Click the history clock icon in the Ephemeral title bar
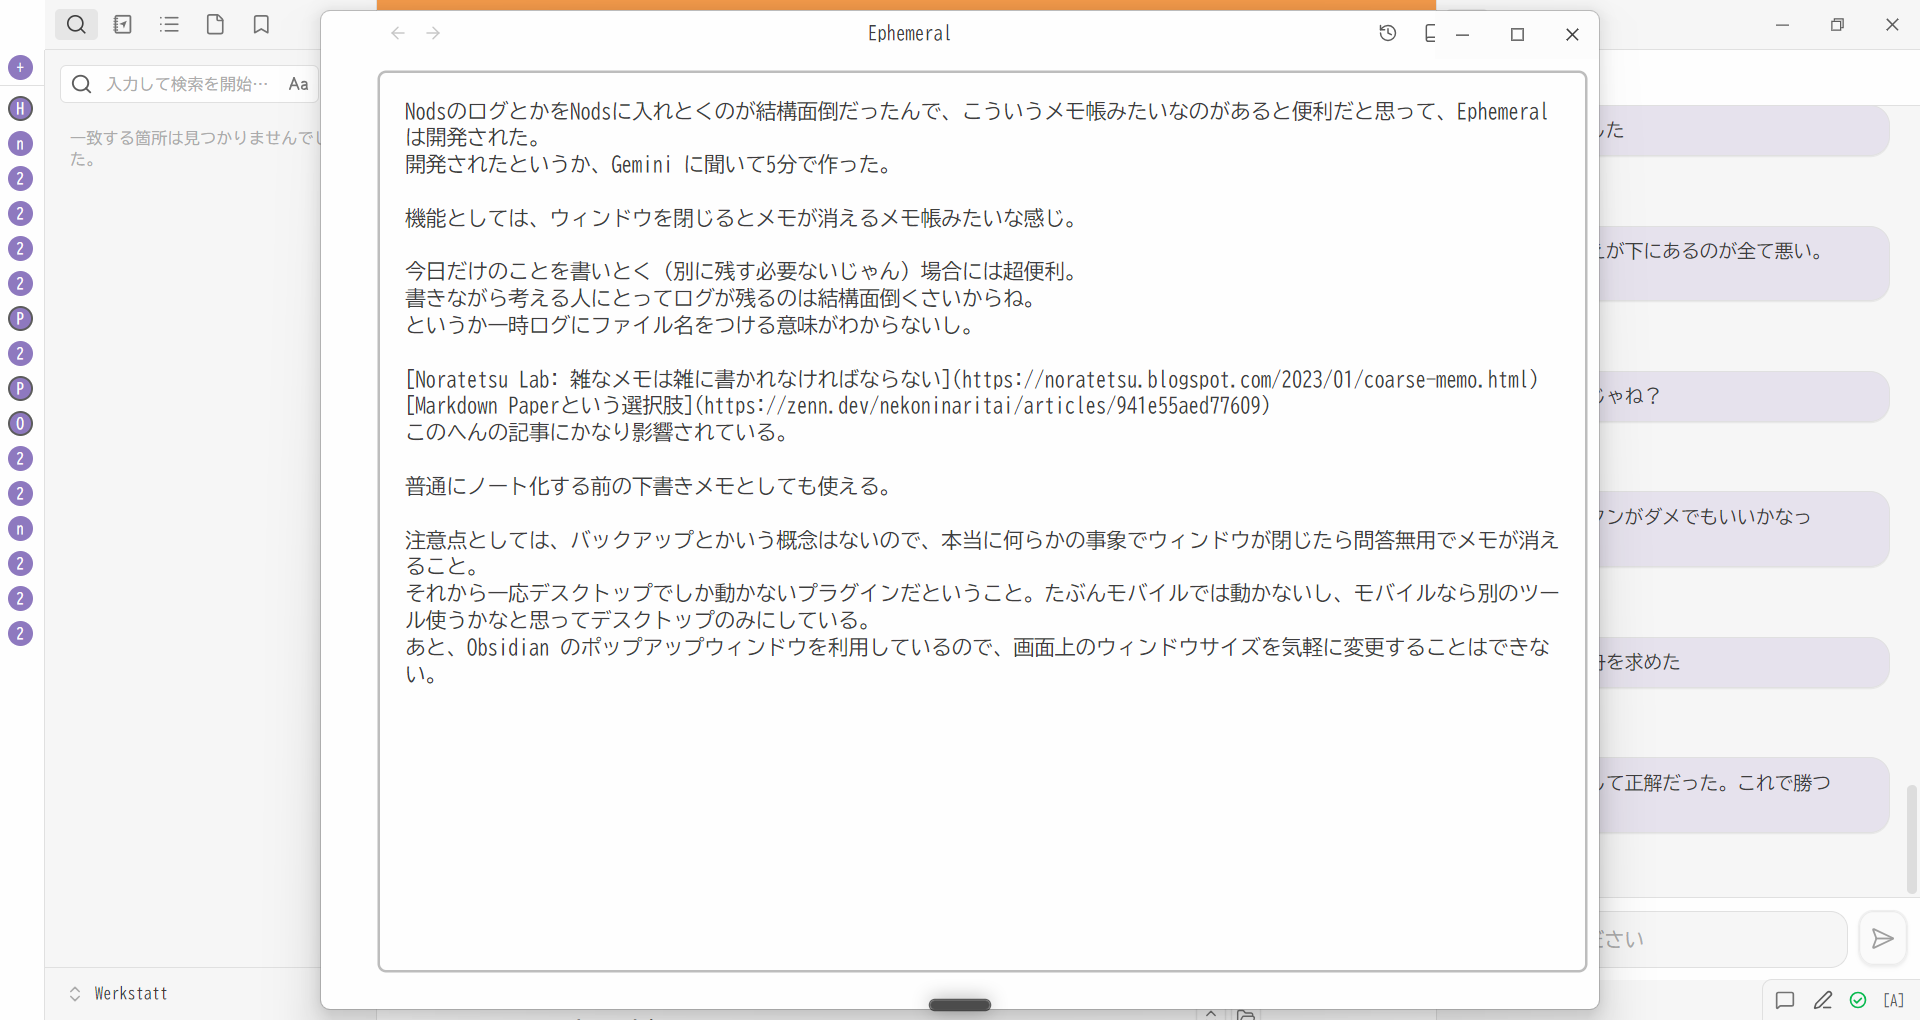 tap(1388, 33)
